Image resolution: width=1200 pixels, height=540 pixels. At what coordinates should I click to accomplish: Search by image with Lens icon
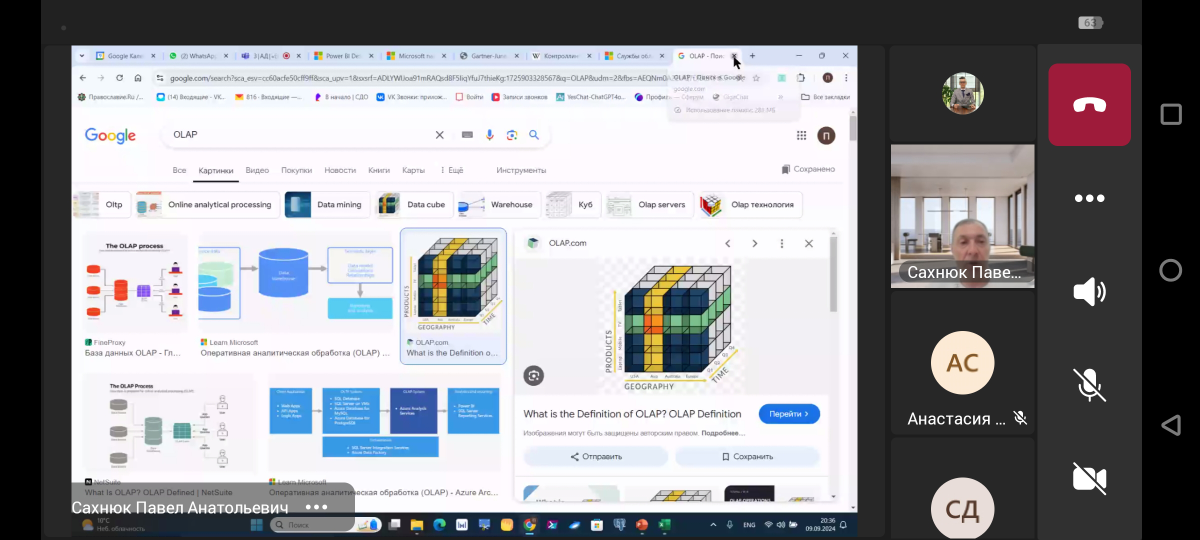[512, 135]
